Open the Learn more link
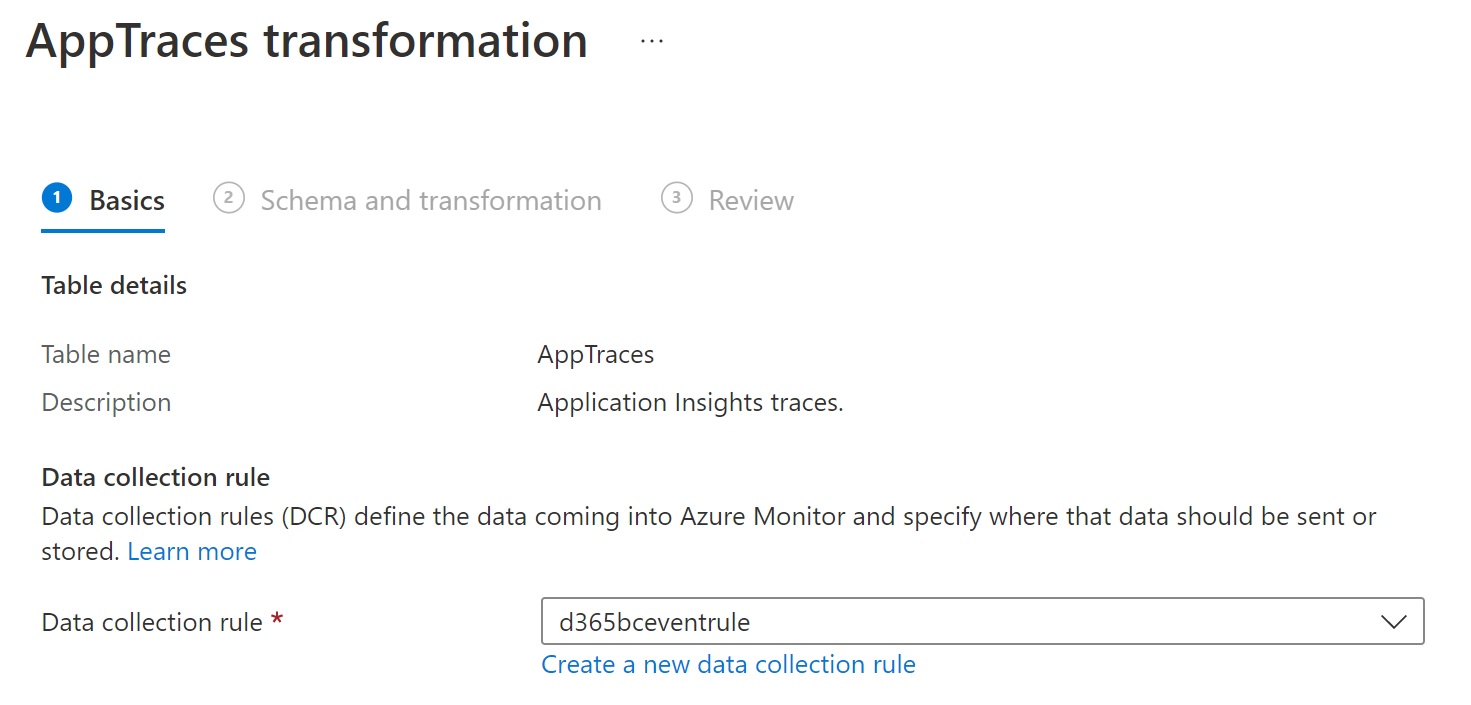This screenshot has width=1471, height=705. click(192, 552)
